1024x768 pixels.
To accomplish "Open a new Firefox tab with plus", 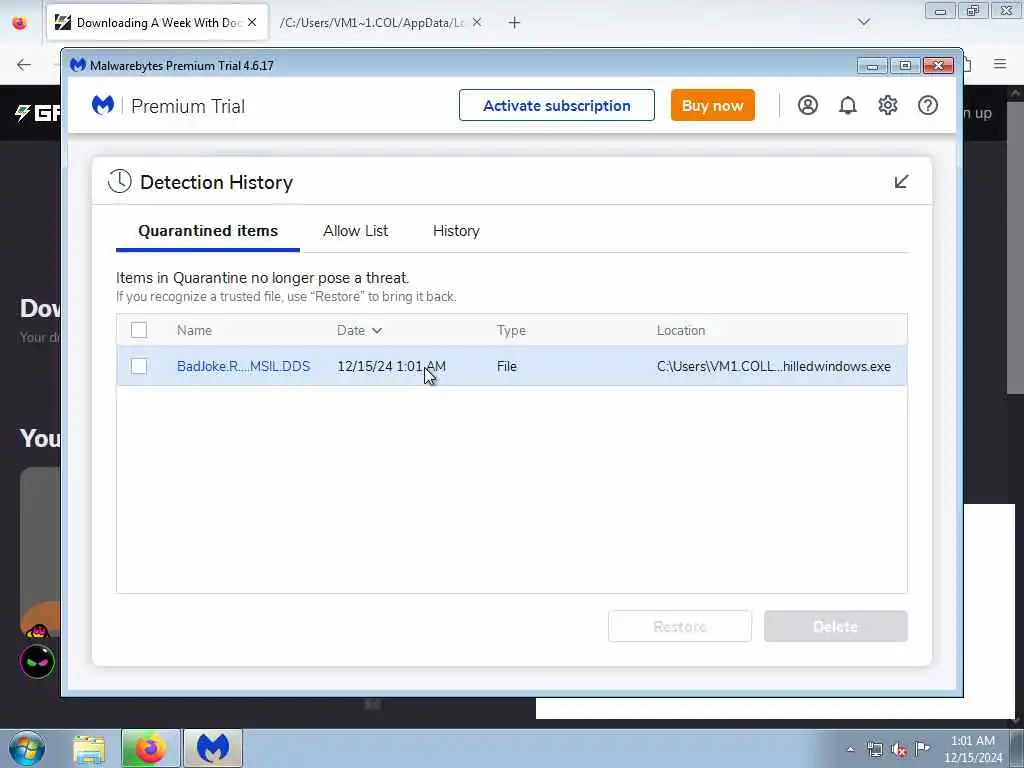I will coord(514,23).
